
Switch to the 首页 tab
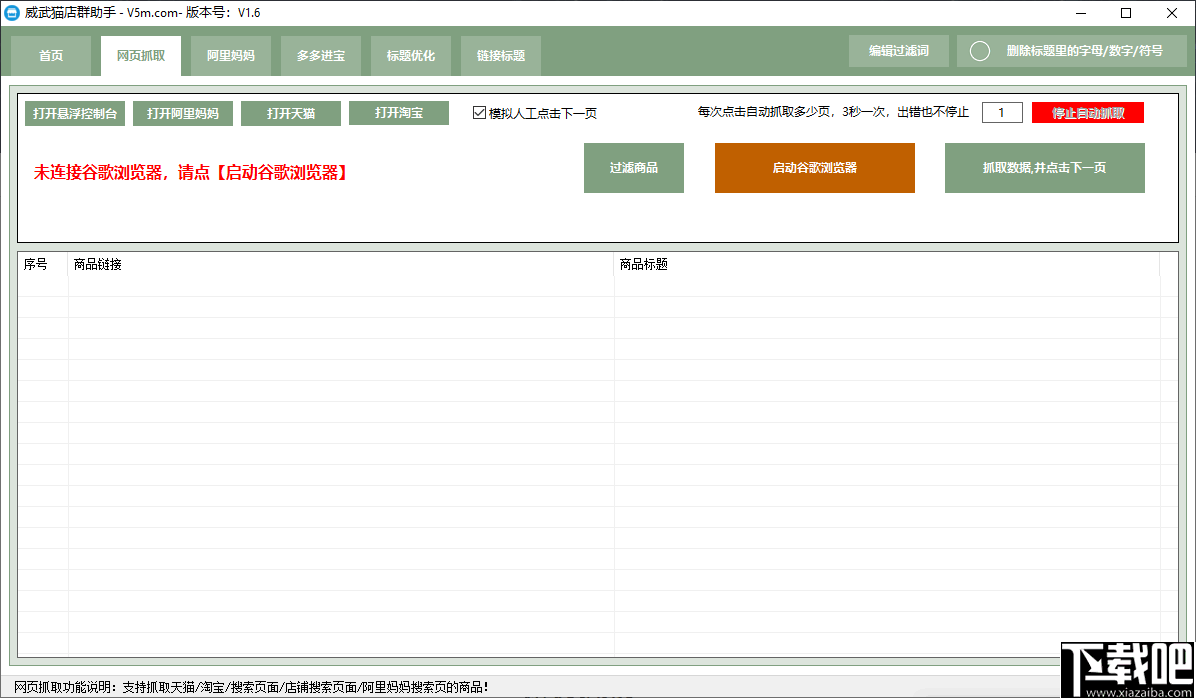(x=51, y=56)
